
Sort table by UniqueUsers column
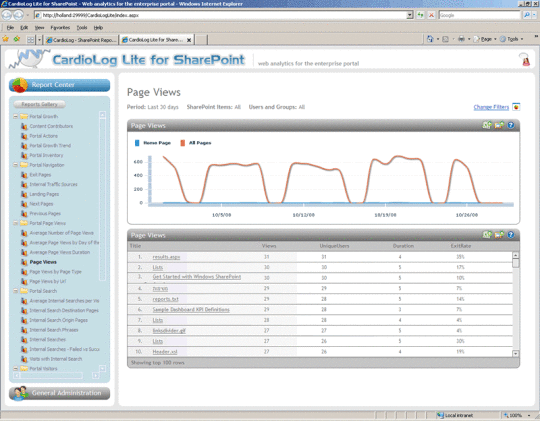tap(334, 246)
